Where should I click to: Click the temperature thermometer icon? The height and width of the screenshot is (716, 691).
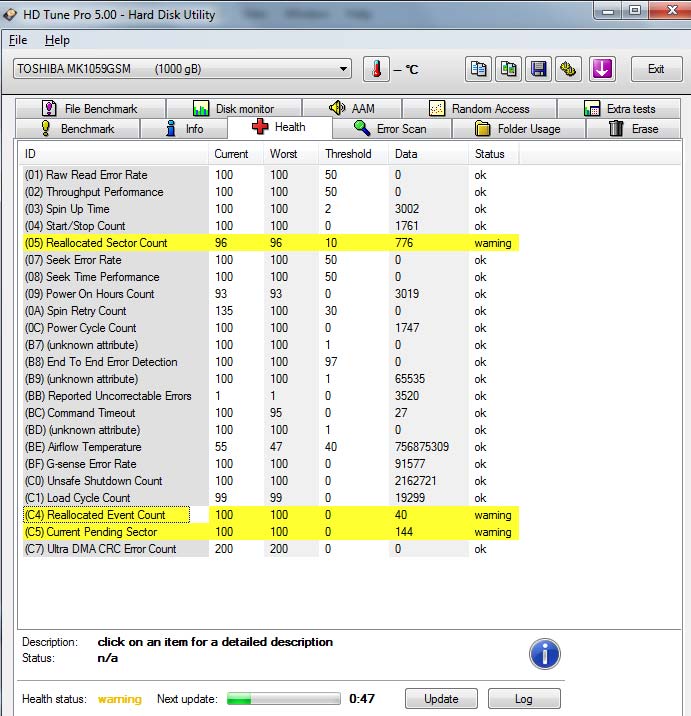pos(376,69)
